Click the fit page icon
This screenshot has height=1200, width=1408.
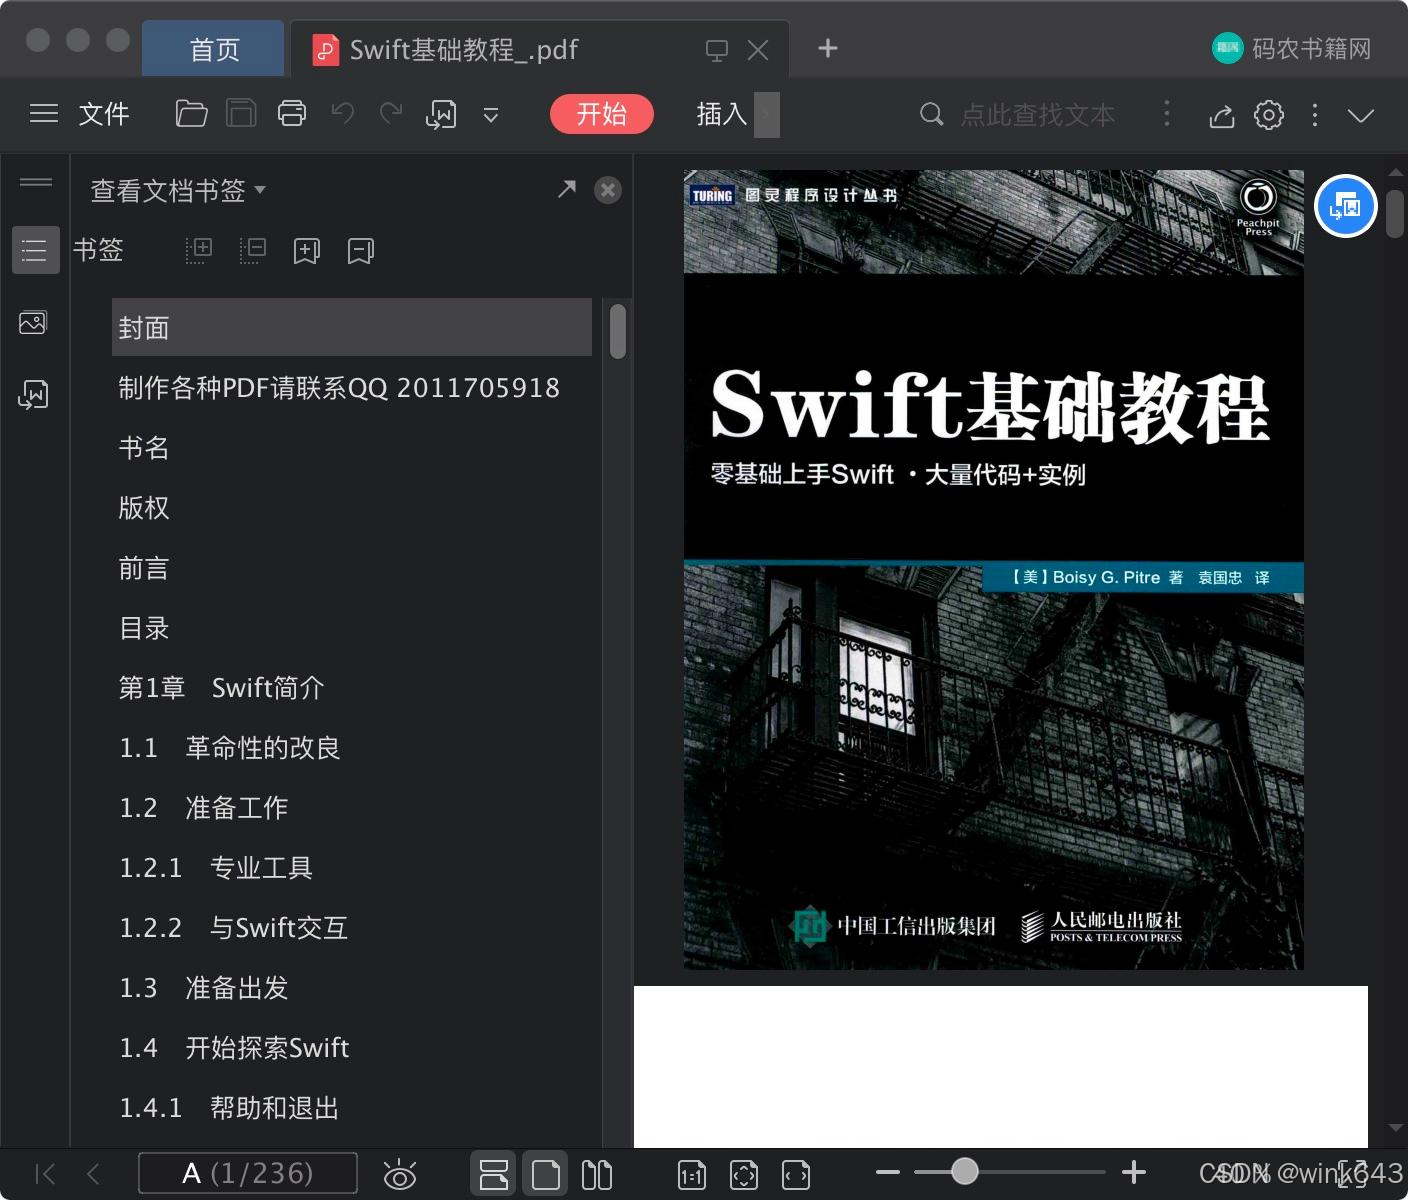click(744, 1175)
